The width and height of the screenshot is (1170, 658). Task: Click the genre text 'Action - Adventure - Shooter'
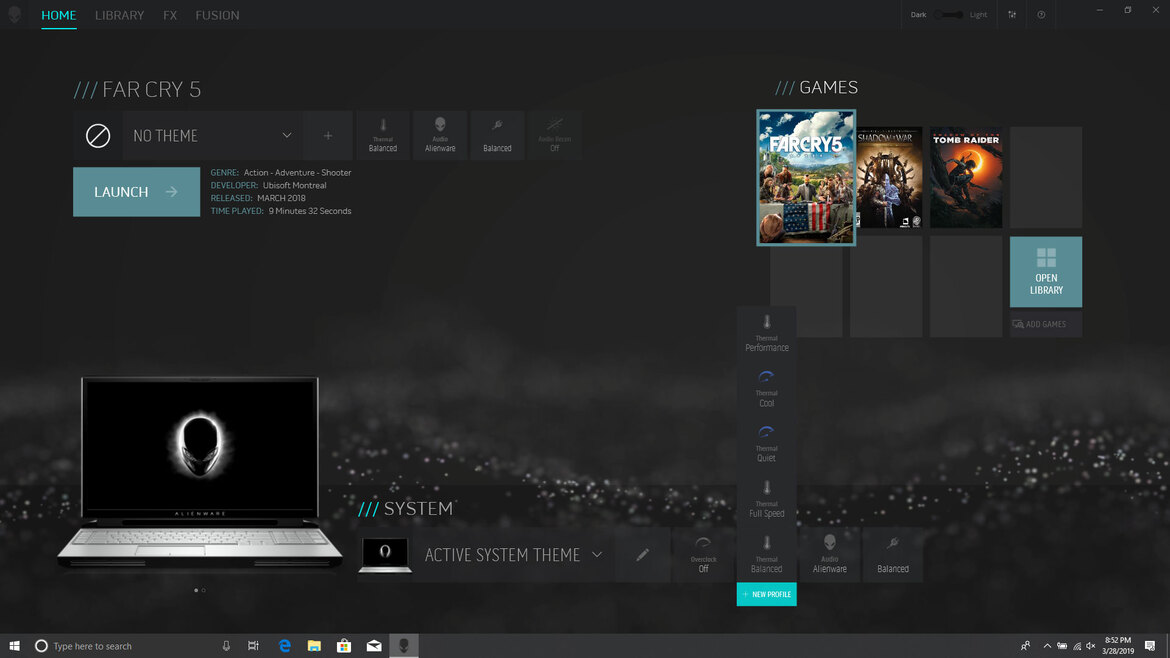[297, 172]
